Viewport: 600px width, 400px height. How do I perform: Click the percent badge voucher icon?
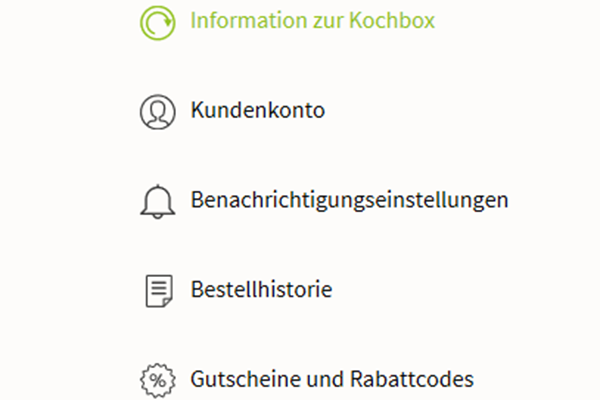point(158,380)
